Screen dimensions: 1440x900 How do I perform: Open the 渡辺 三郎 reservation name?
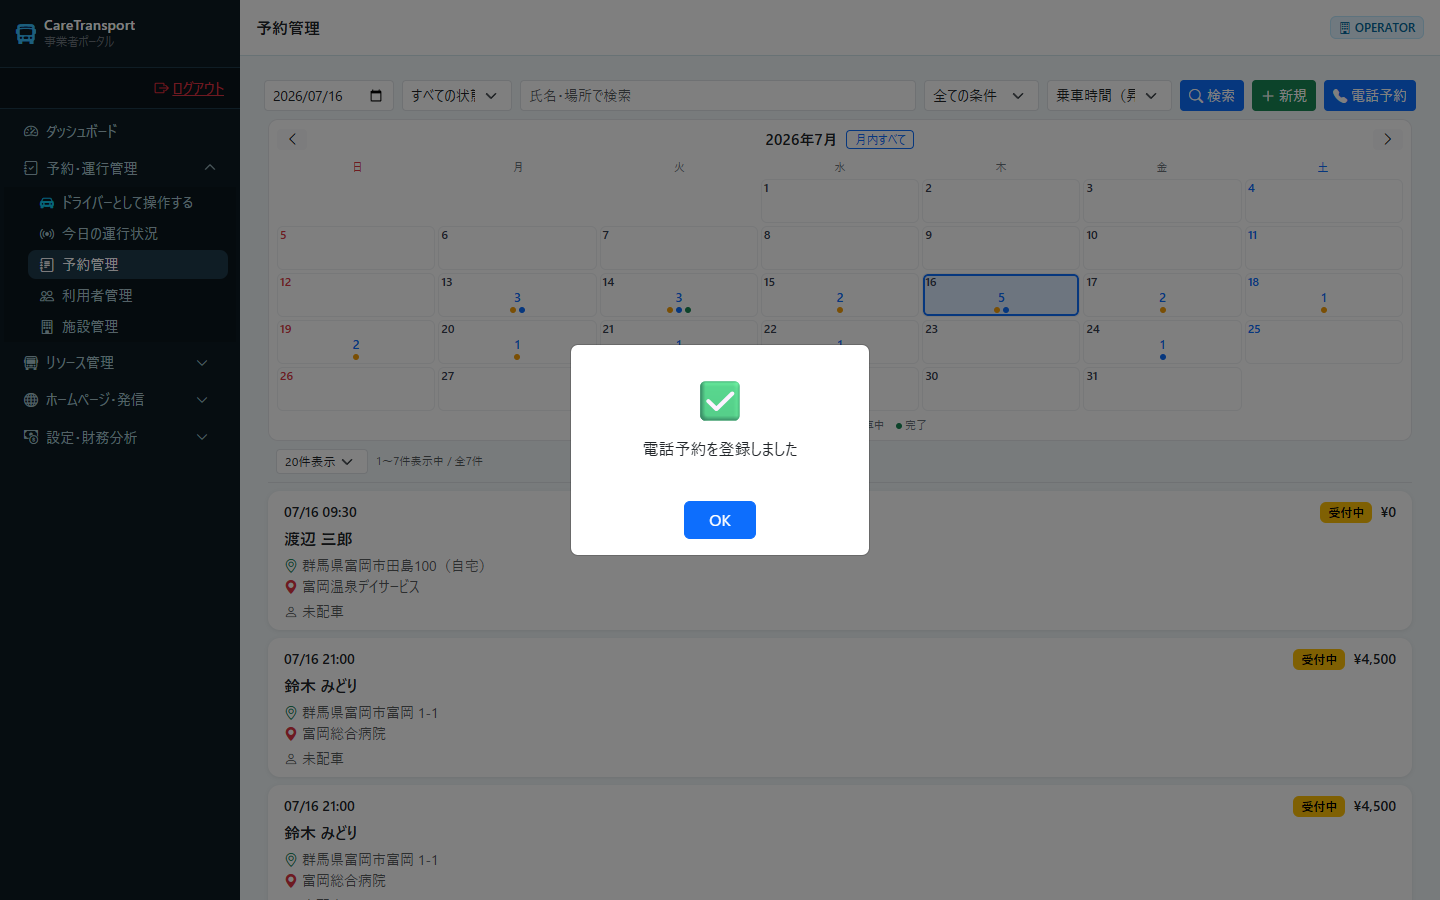[318, 539]
